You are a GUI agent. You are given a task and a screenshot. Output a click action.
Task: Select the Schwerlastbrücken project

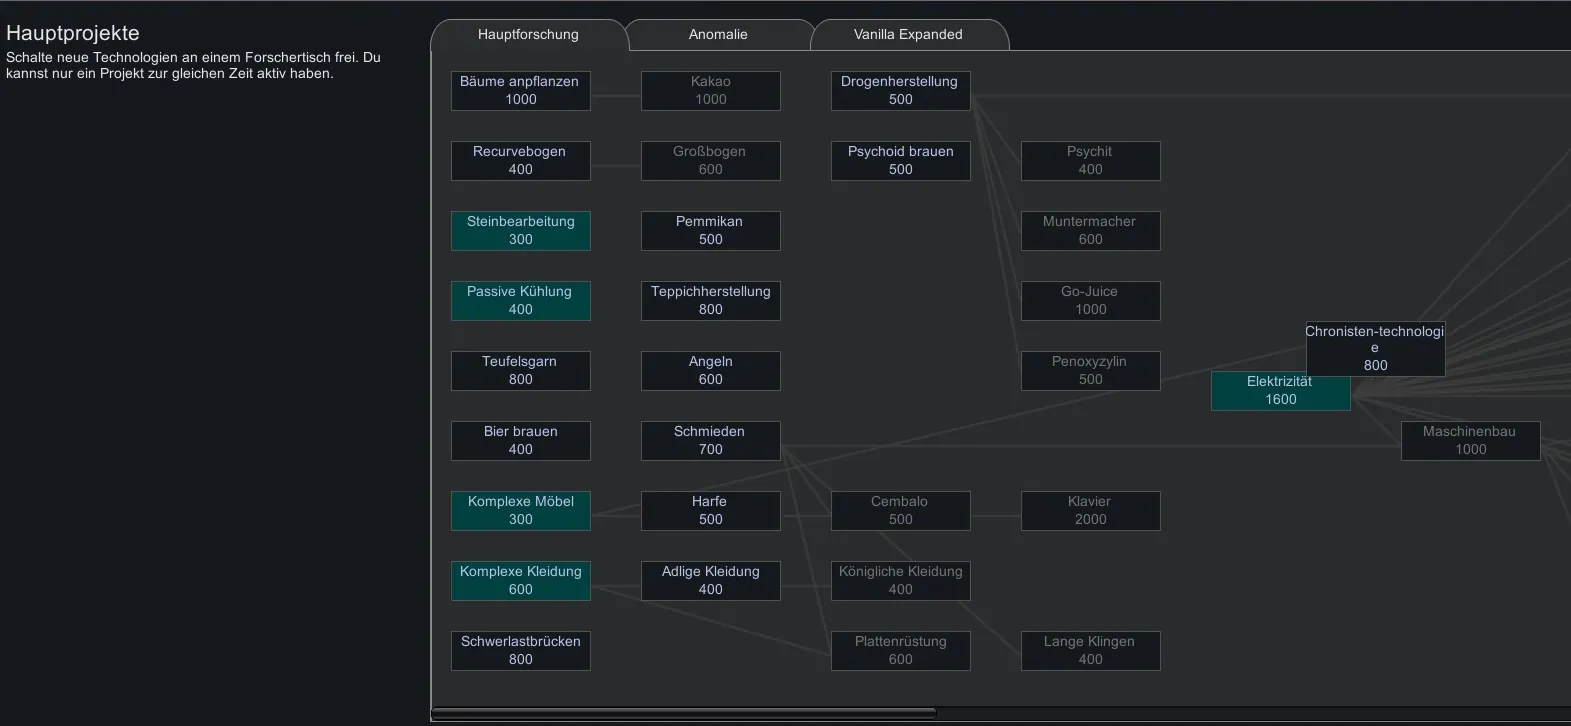pyautogui.click(x=520, y=650)
